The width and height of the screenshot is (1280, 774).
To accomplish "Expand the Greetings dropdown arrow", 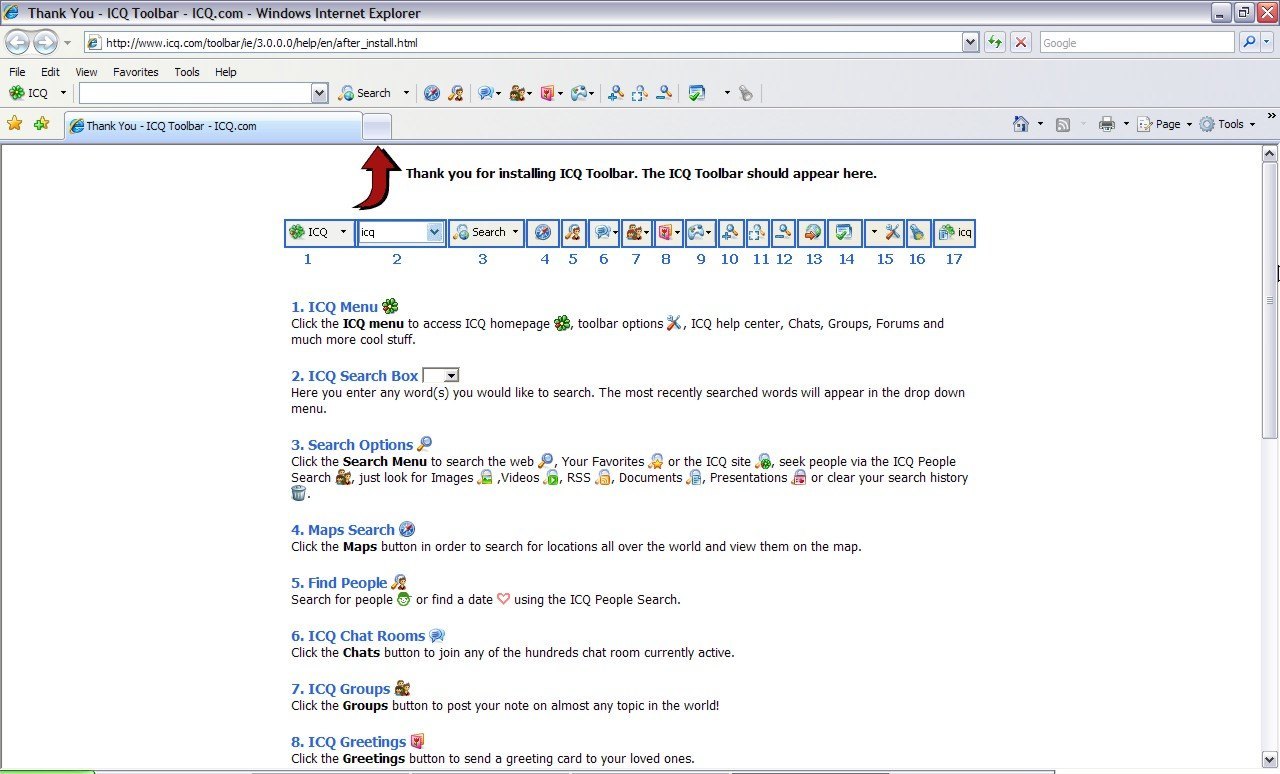I will tap(560, 93).
